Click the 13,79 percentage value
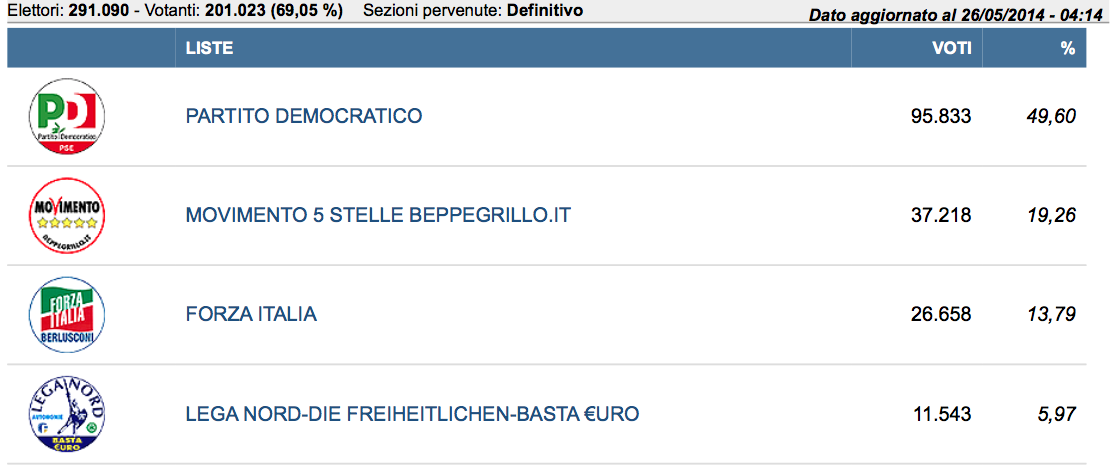This screenshot has width=1113, height=466. [1052, 314]
